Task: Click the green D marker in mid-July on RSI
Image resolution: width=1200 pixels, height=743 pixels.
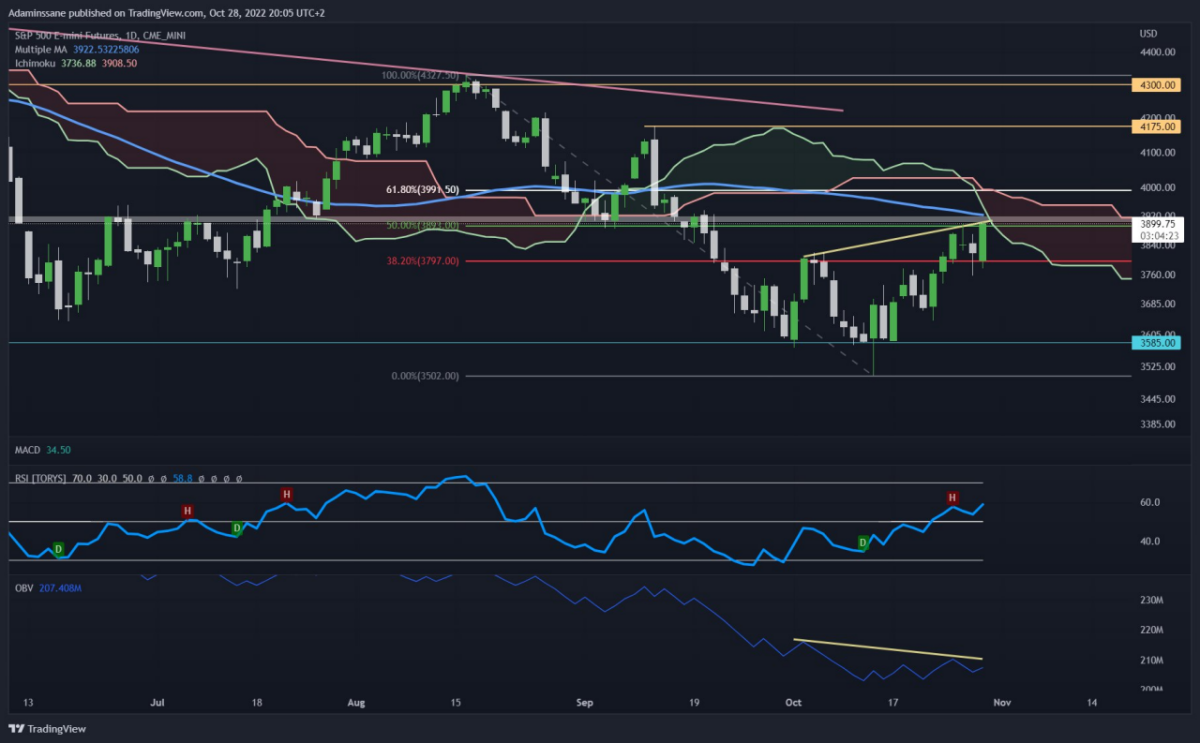Action: point(237,527)
